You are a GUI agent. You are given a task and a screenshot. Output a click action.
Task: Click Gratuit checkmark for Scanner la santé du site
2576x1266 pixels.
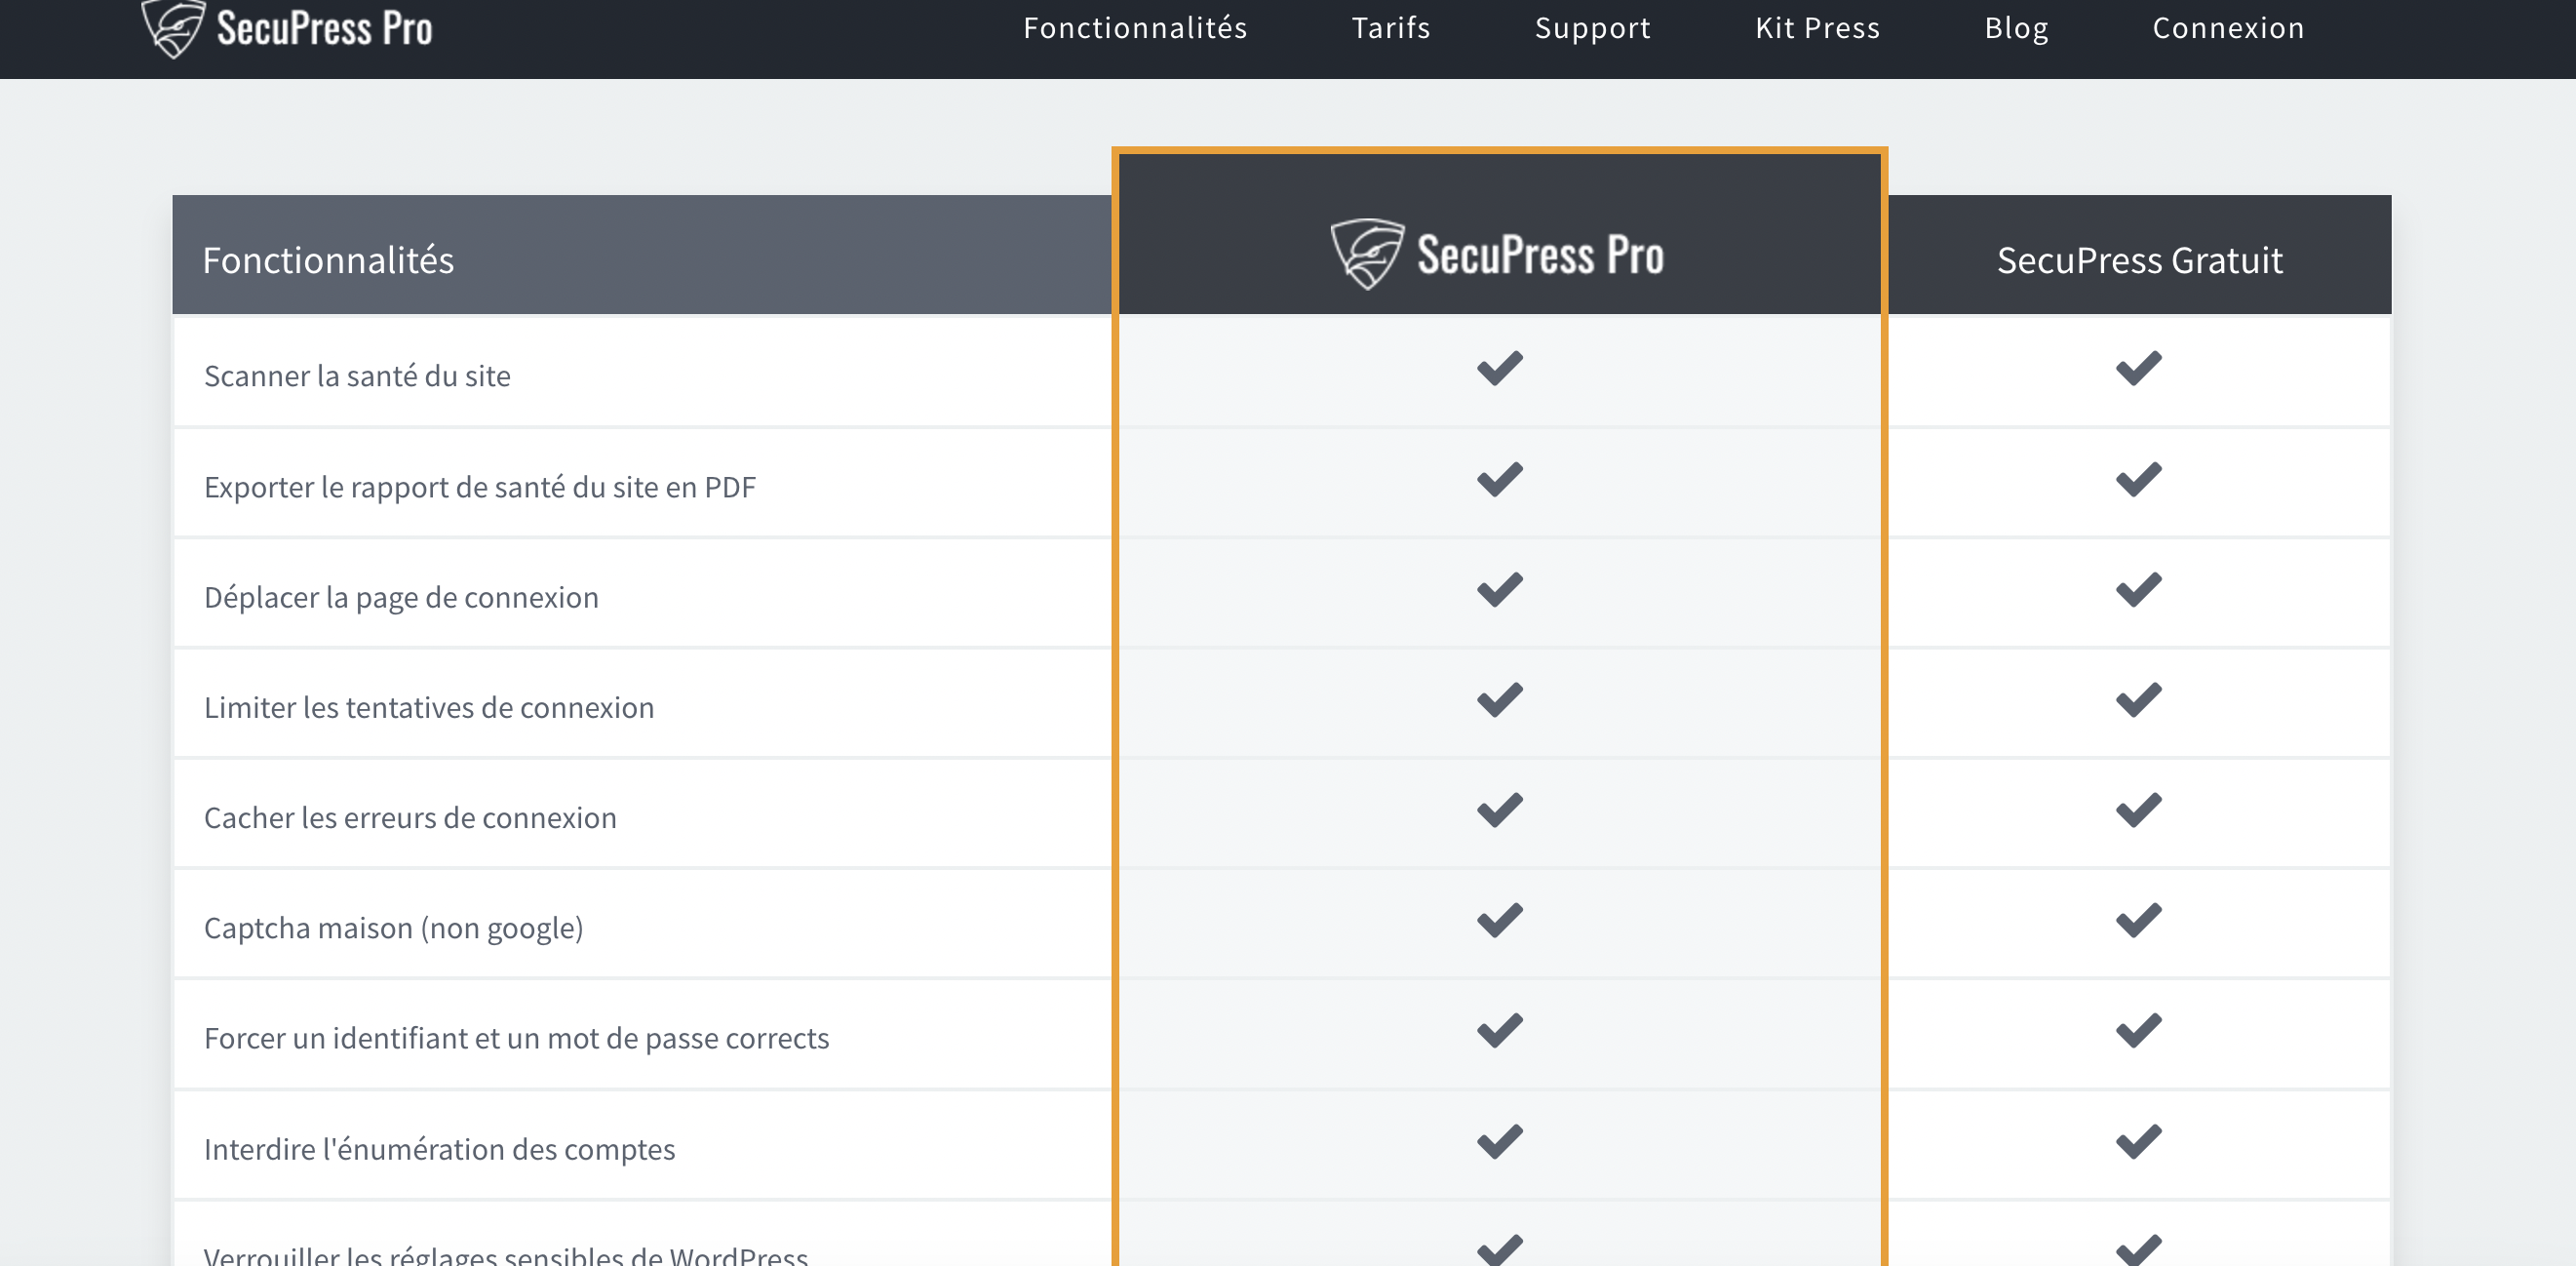pos(2139,368)
